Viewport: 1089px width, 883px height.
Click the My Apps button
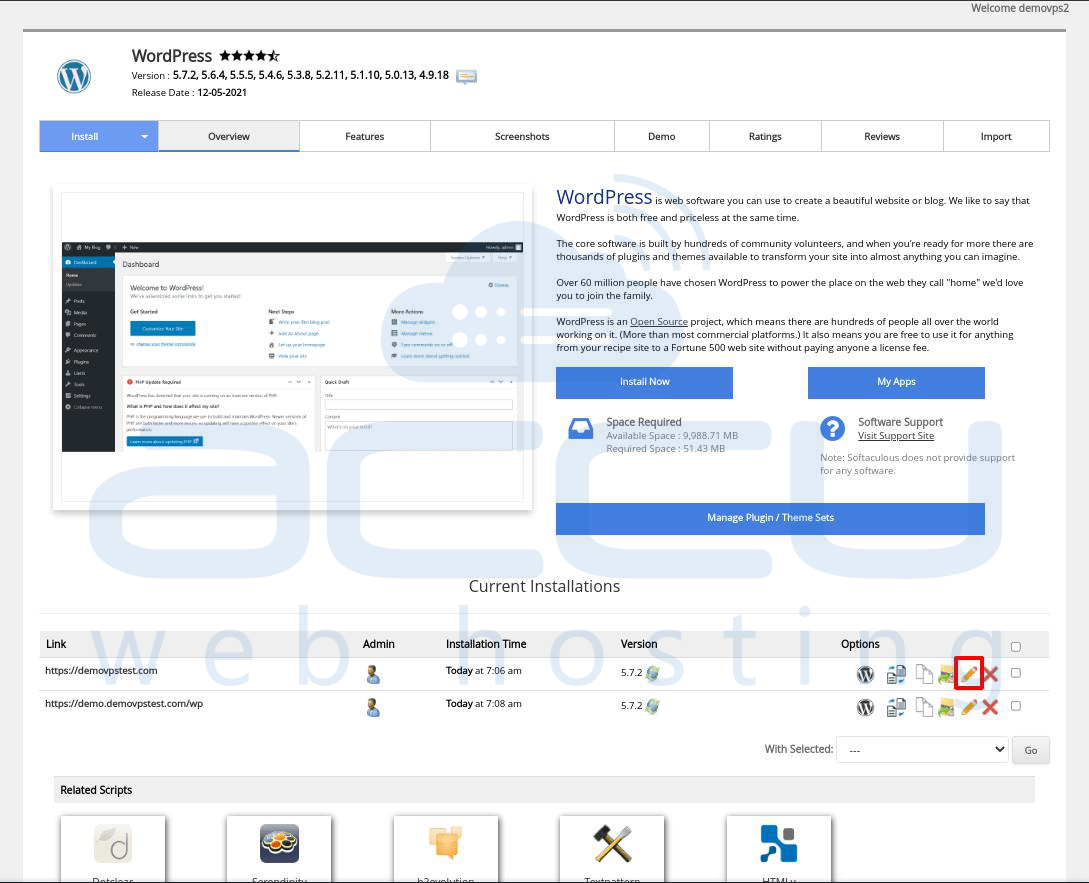[x=896, y=382]
